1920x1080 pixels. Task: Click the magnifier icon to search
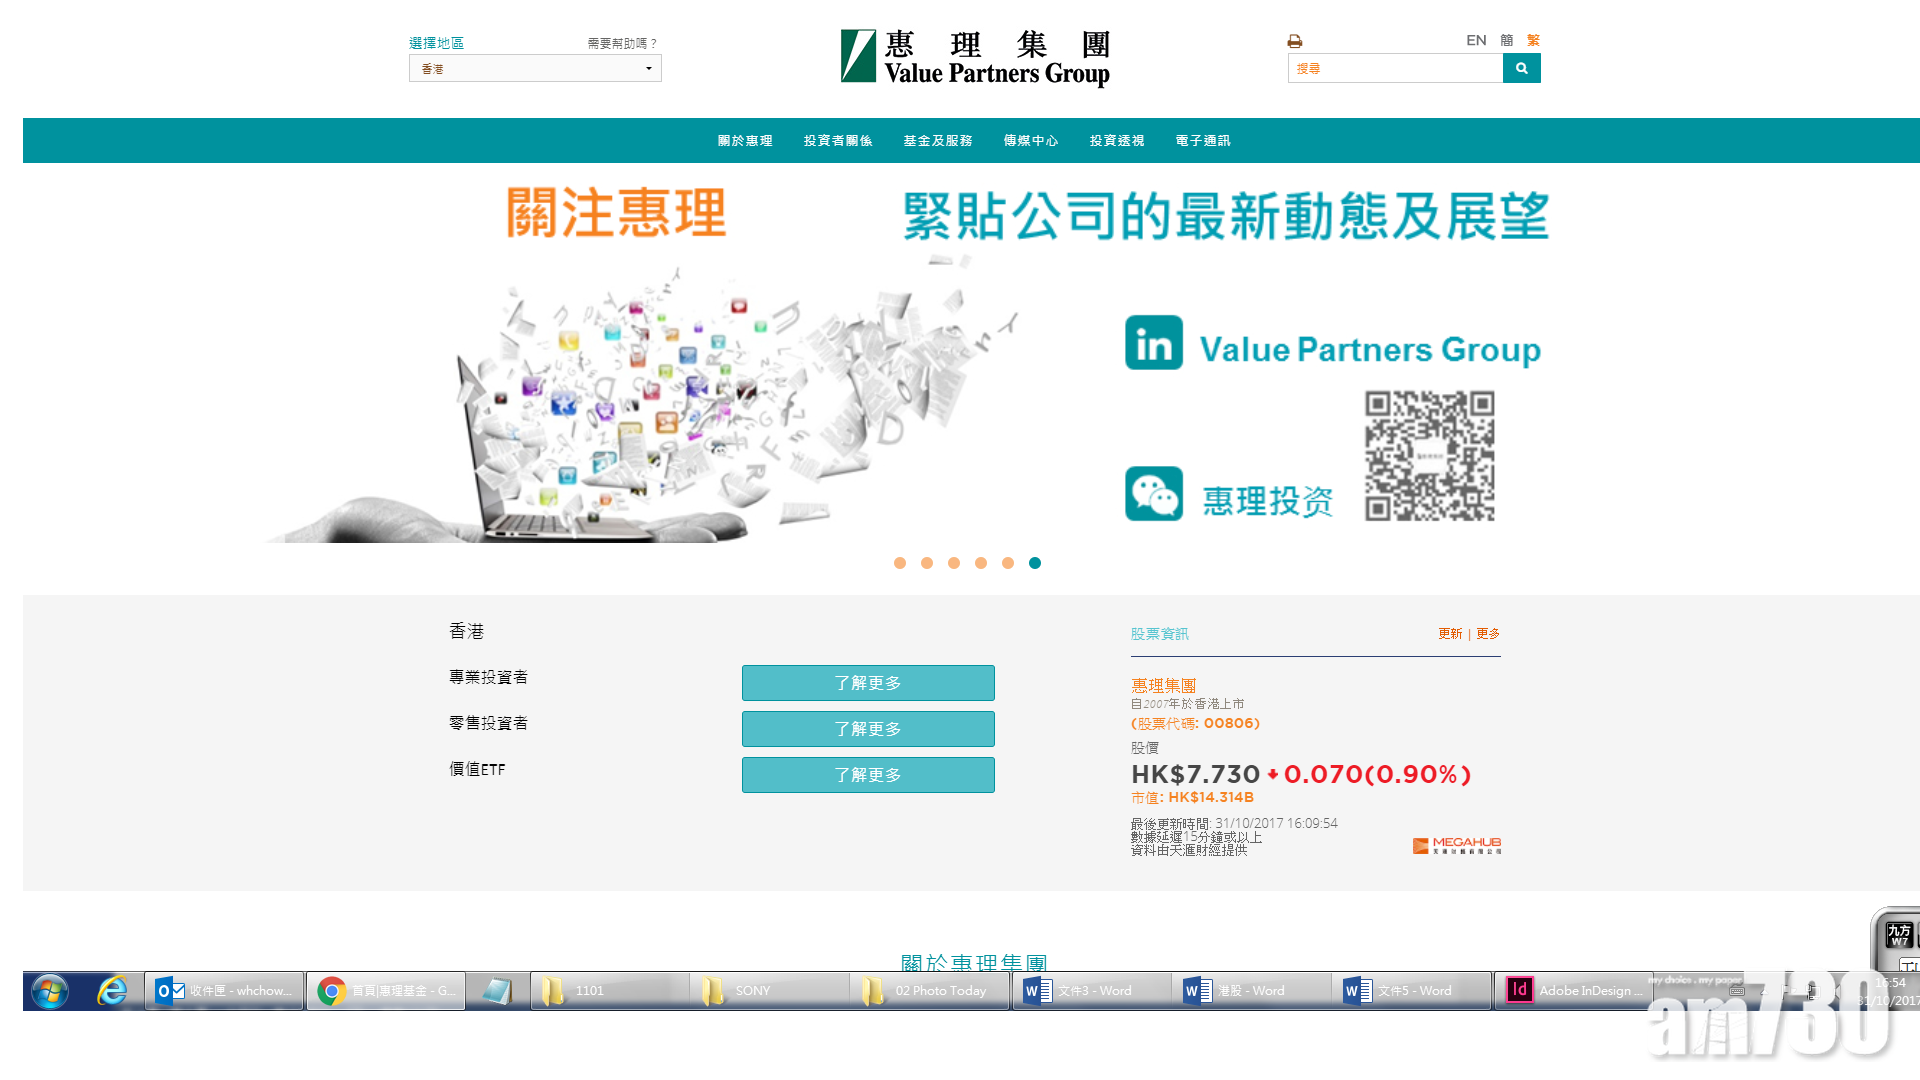pyautogui.click(x=1521, y=68)
